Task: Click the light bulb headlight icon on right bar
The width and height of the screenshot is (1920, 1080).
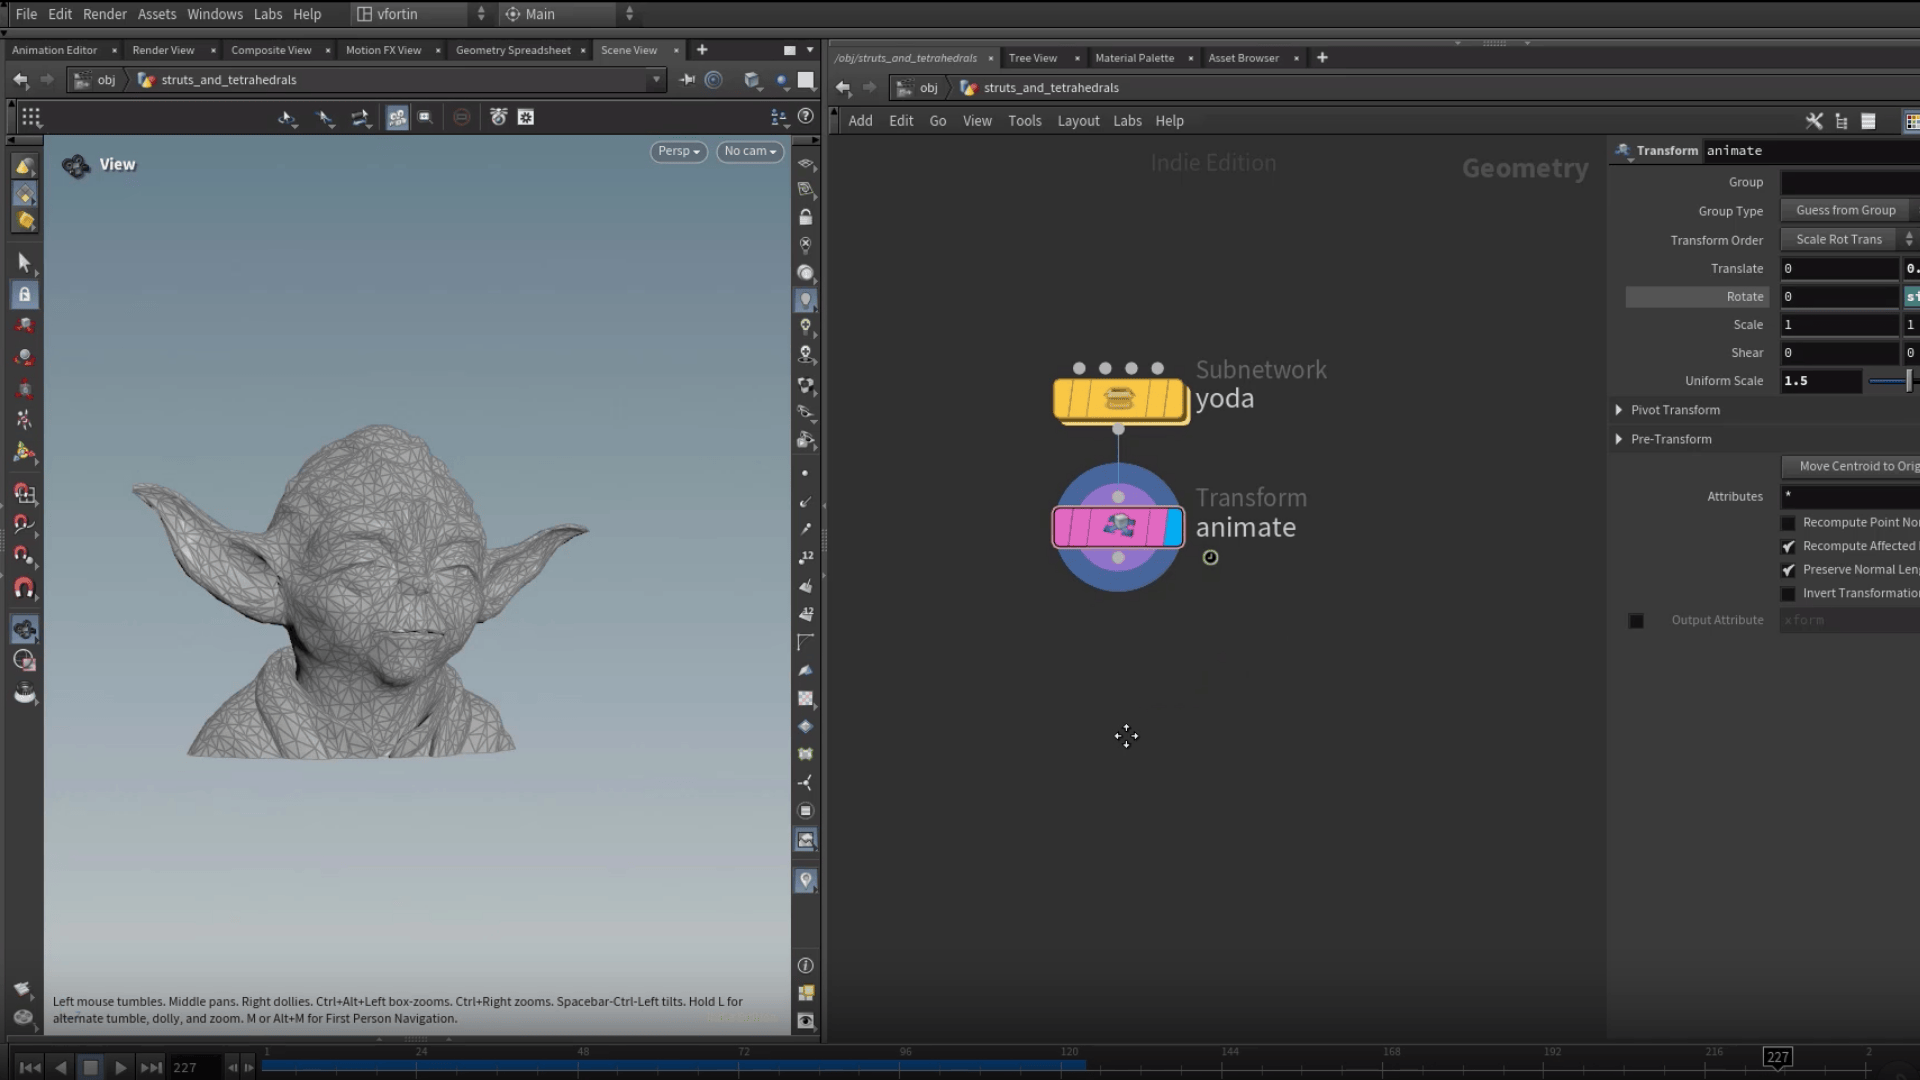Action: tap(805, 300)
